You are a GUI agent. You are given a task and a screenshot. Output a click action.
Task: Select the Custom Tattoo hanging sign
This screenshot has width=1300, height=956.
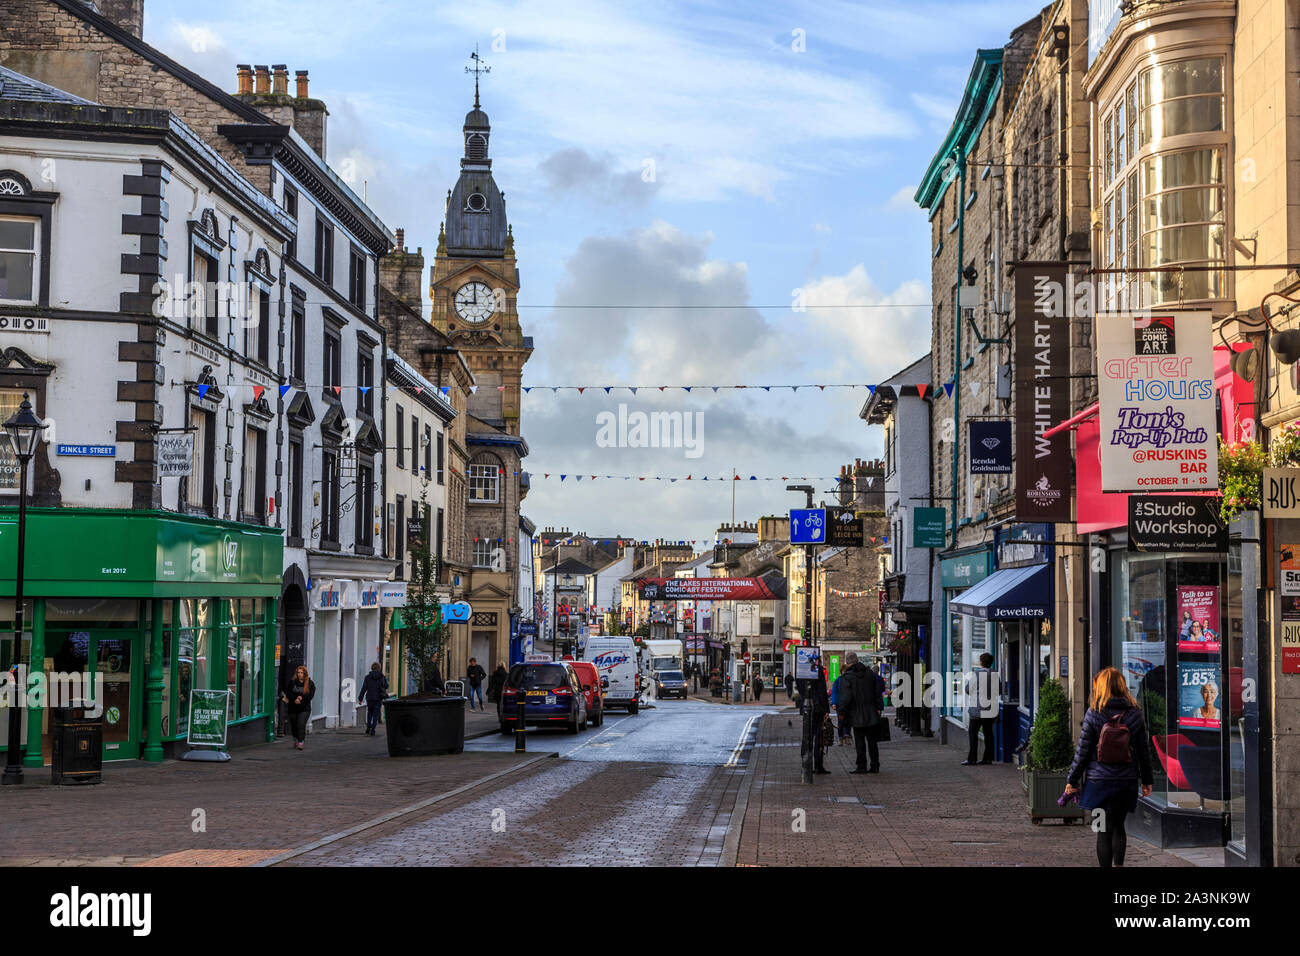[176, 454]
